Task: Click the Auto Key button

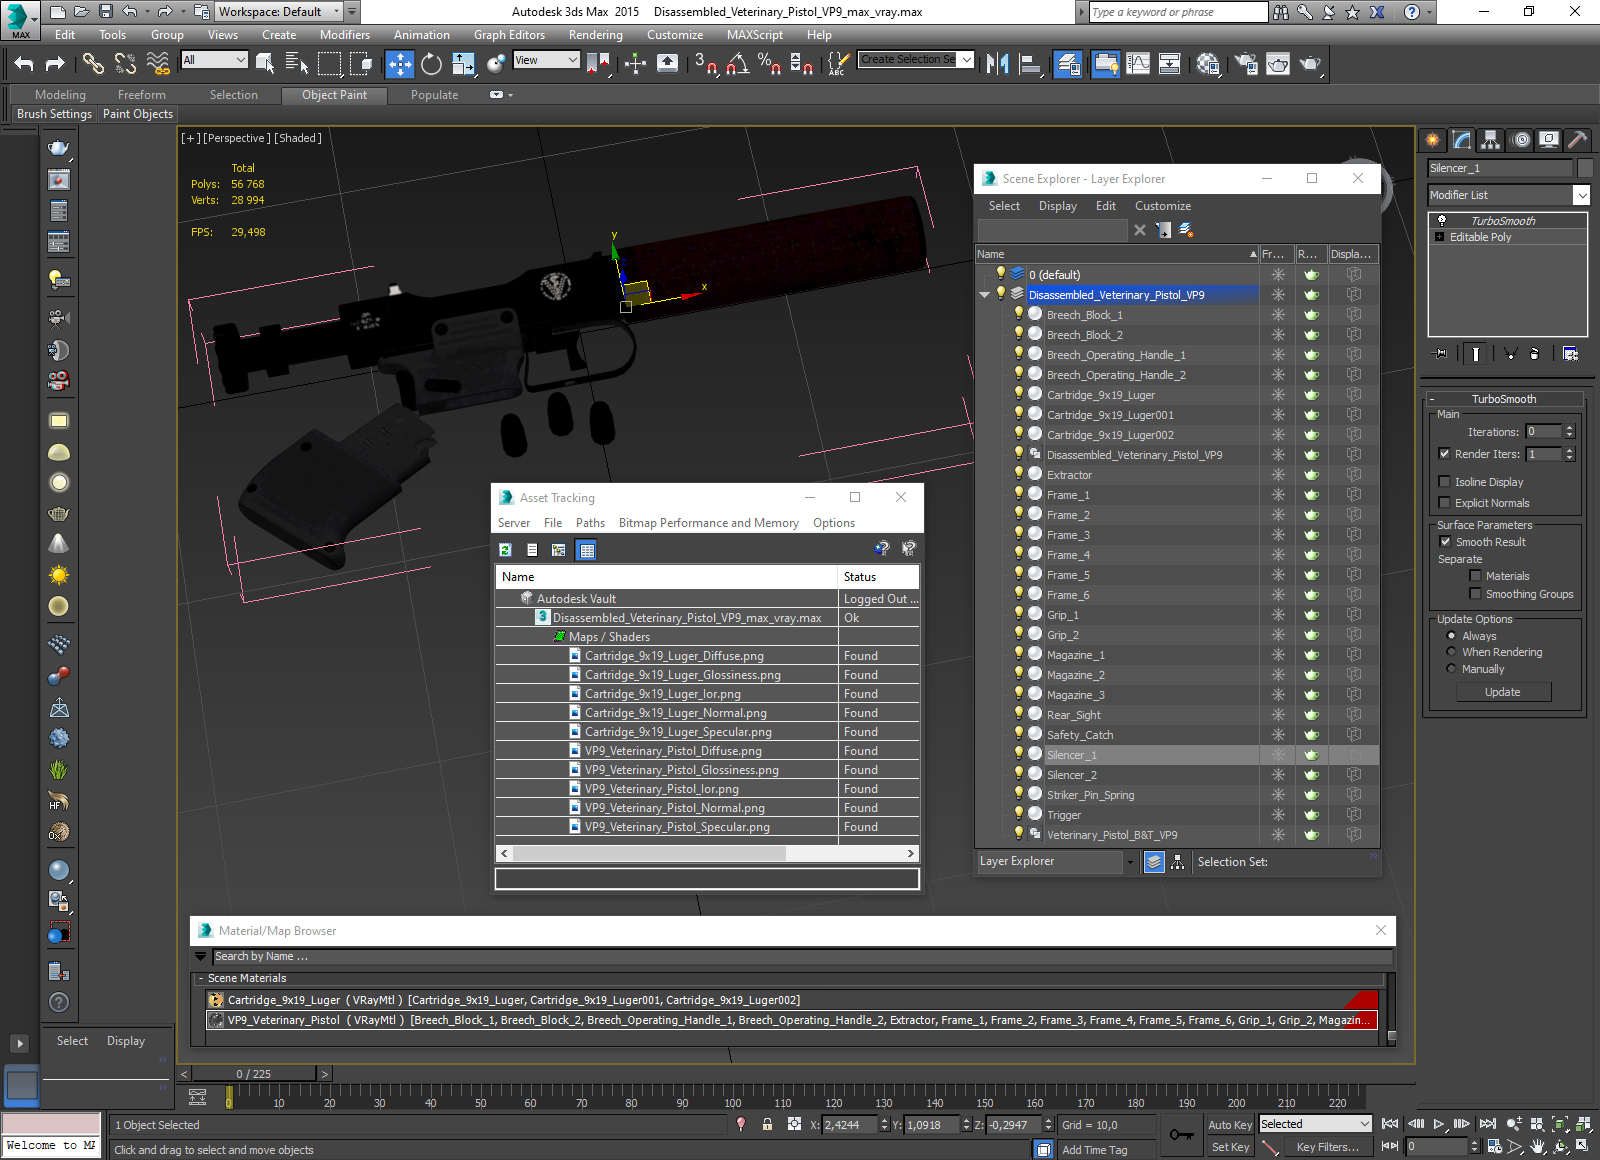Action: 1230,1125
